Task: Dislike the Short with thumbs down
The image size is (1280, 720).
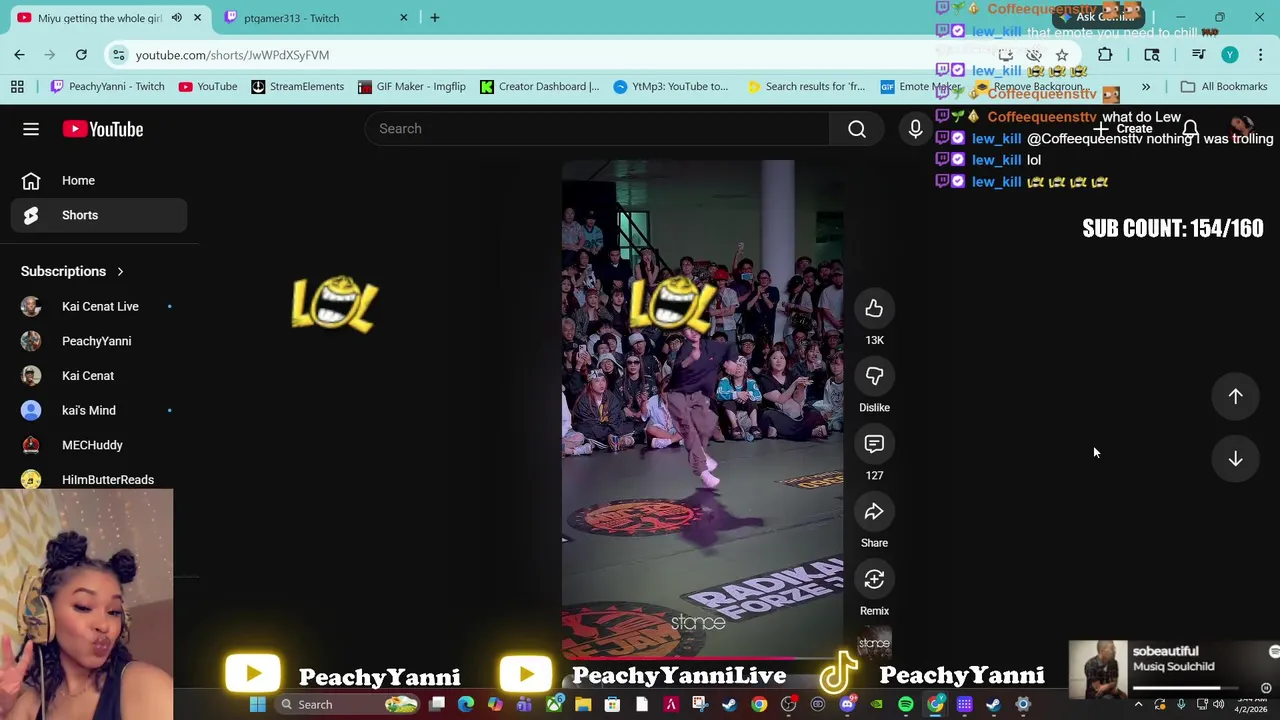Action: (874, 377)
